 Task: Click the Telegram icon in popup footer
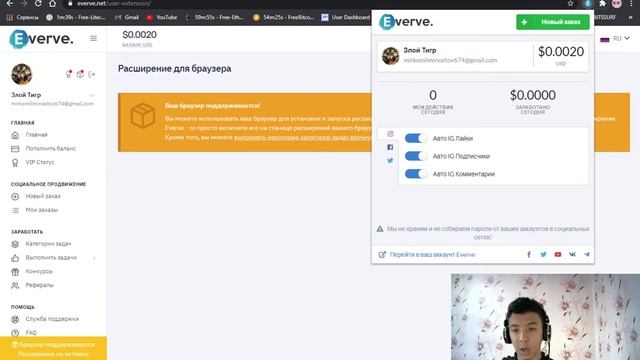point(587,254)
